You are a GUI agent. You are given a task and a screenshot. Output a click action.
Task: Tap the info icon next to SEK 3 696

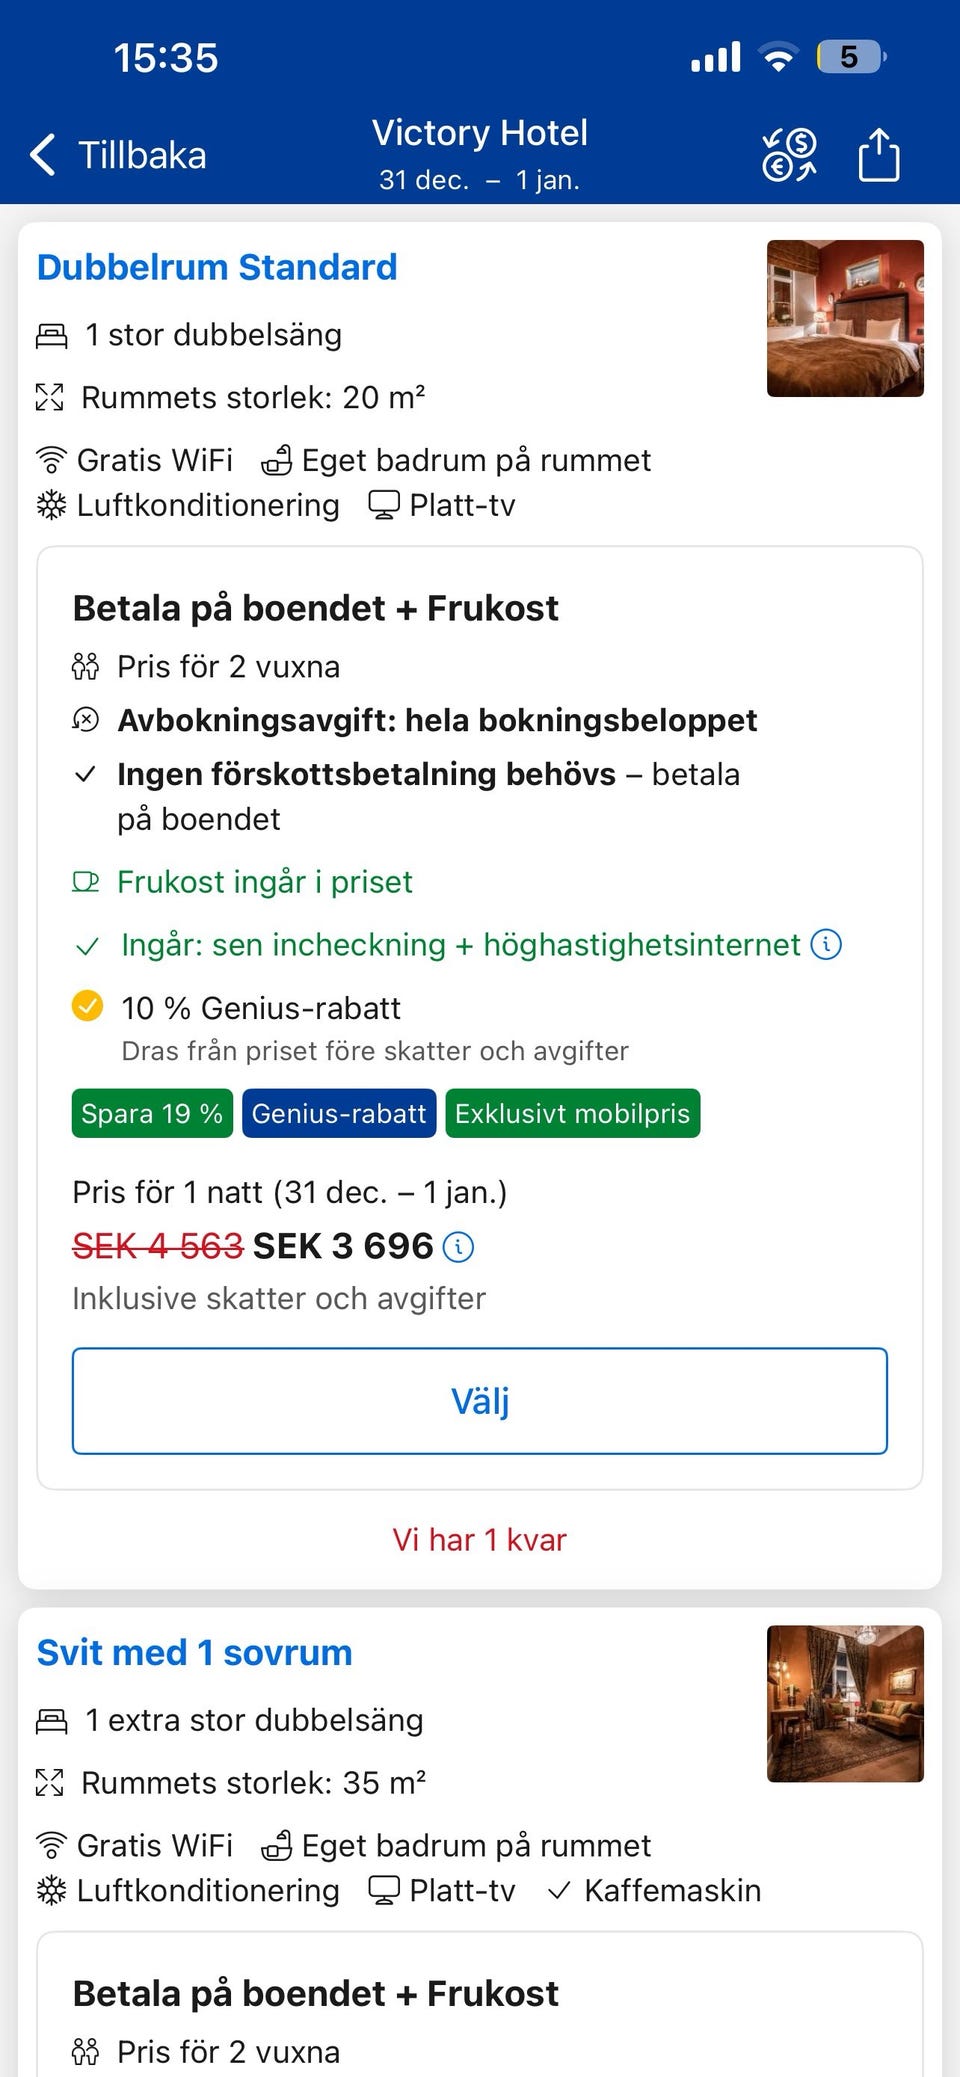458,1246
